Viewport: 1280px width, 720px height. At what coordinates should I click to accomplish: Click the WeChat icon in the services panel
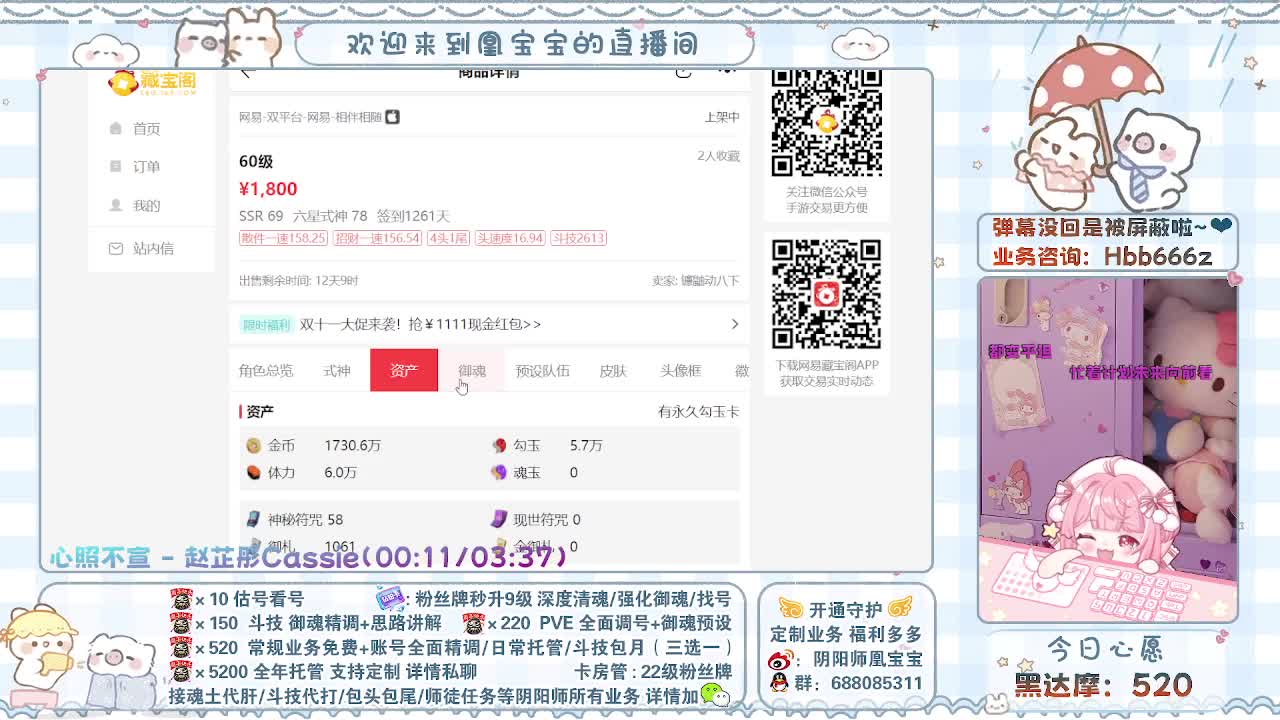click(x=714, y=694)
